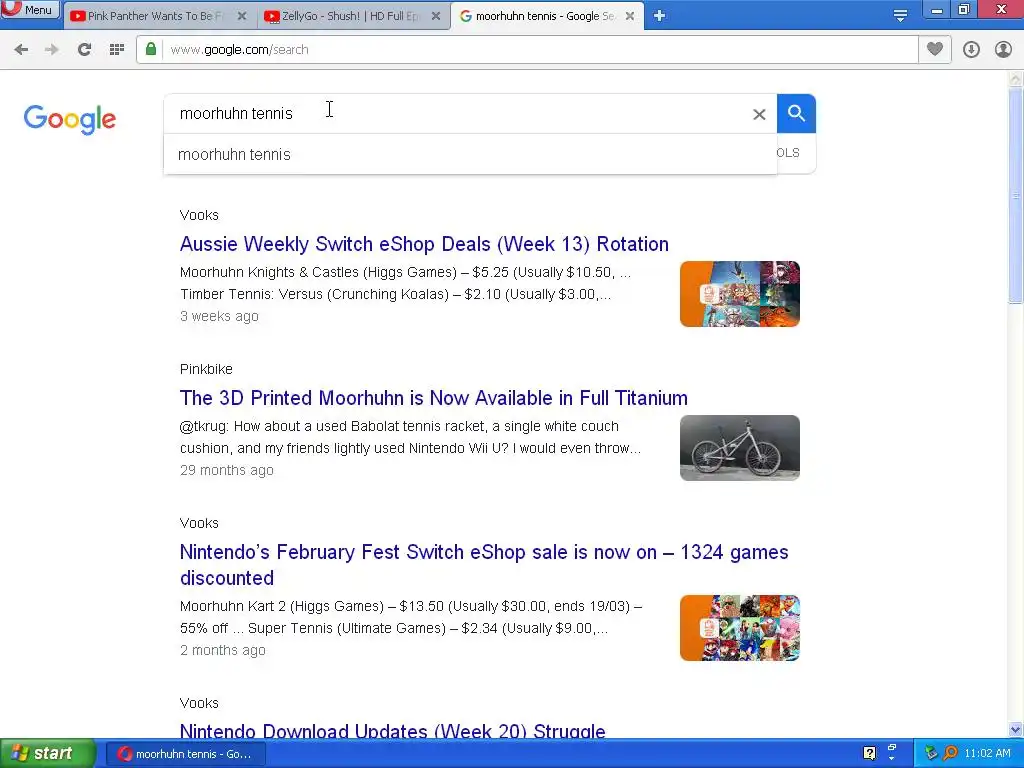
Task: Restore down the Opera window
Action: coord(964,10)
